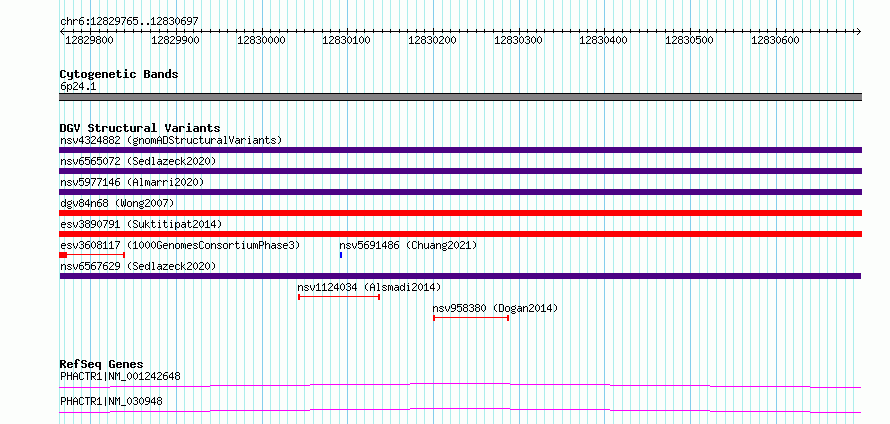Screen dimensions: 890x424
Task: Open variant nsv4324882 gnomAD label
Action: point(171,140)
